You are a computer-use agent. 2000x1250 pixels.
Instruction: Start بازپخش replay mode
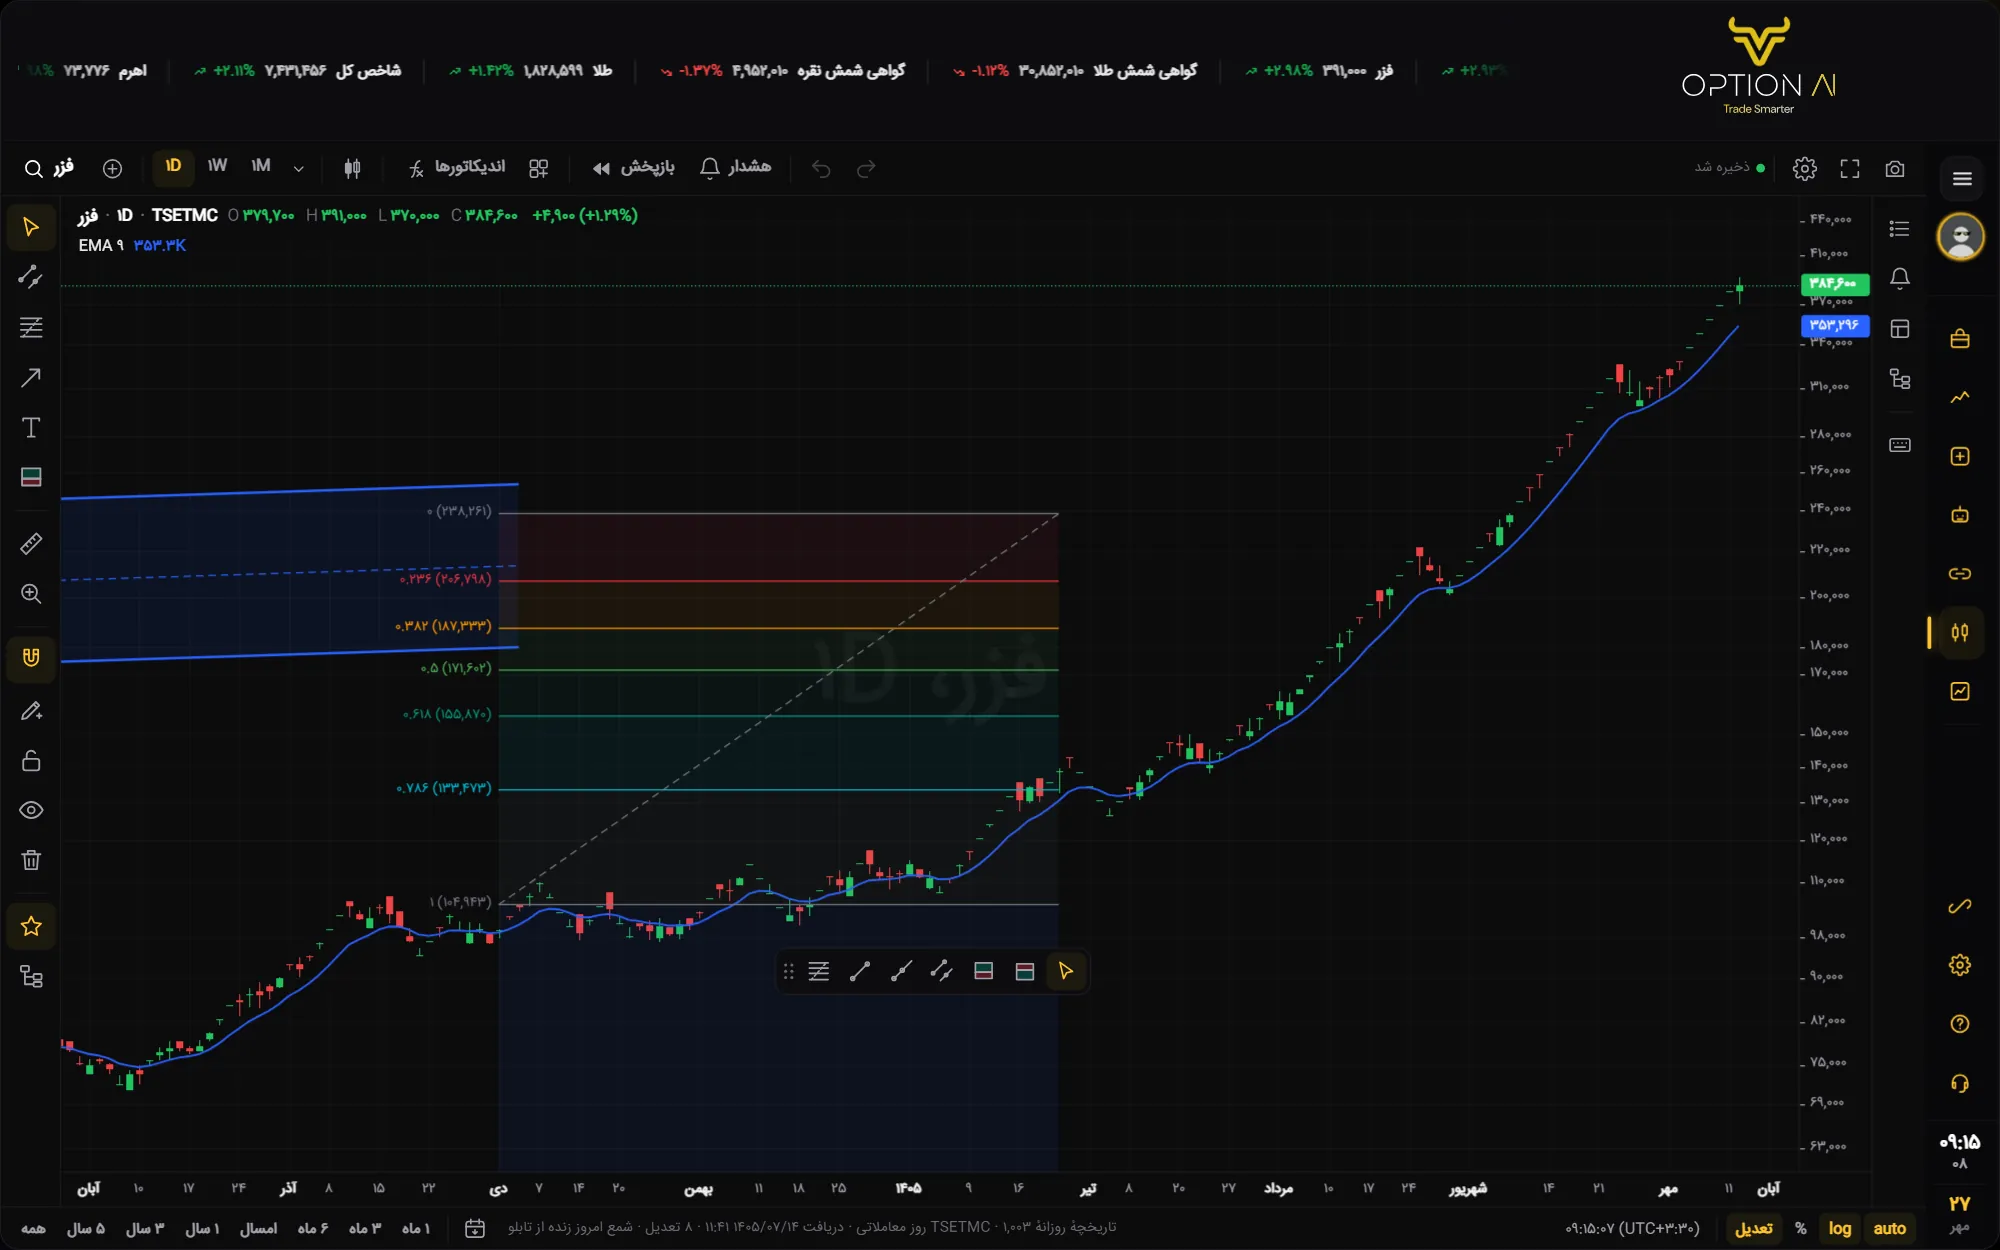tap(633, 167)
